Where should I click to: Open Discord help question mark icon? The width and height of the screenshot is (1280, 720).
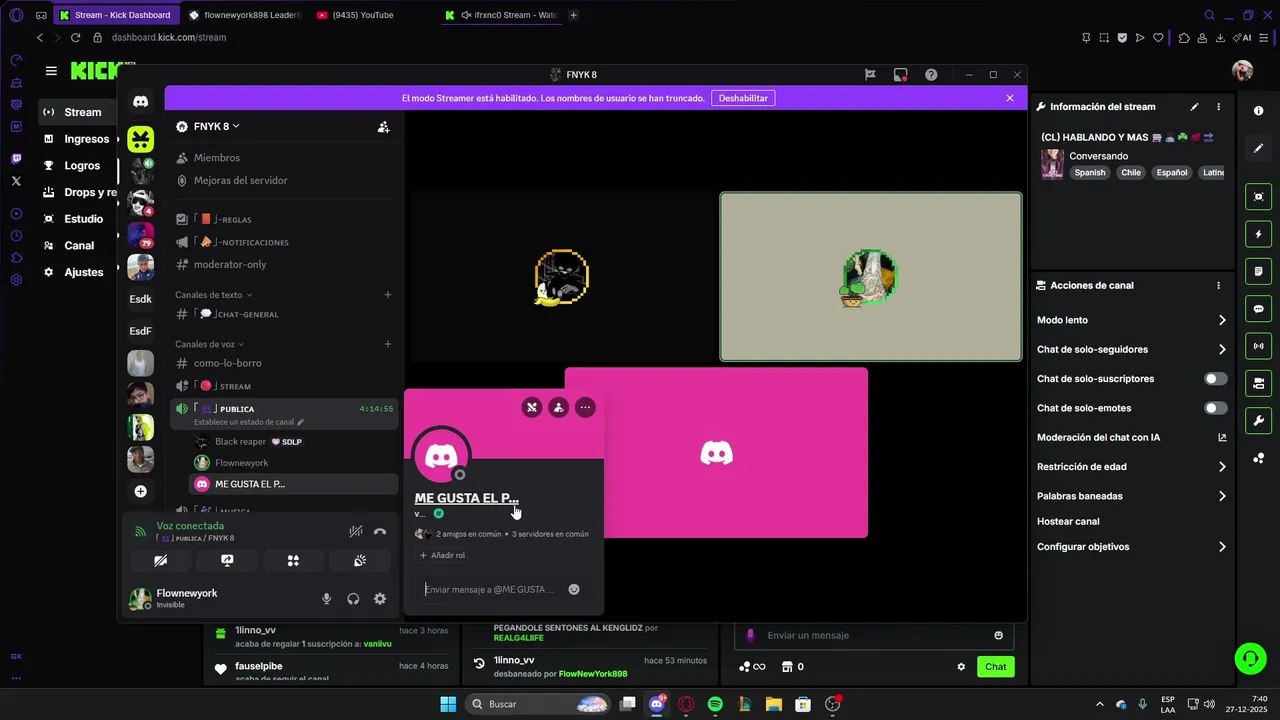click(931, 75)
